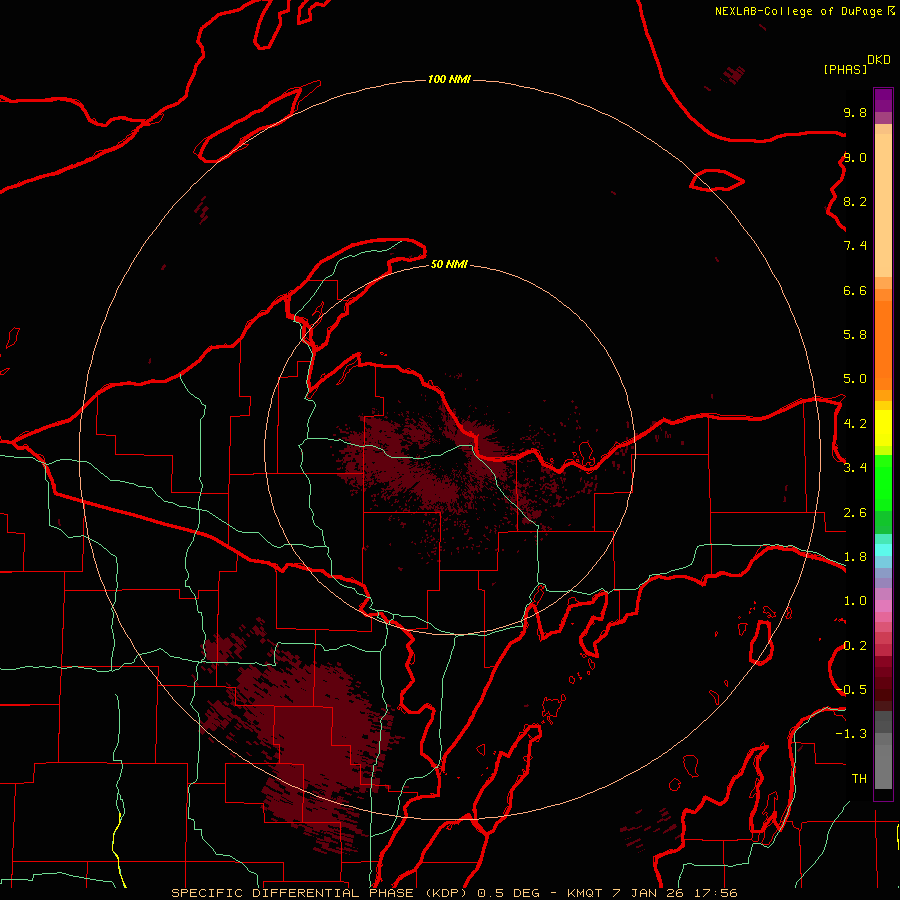This screenshot has height=900, width=900.
Task: Select the -0.5 legend scale value
Action: click(851, 690)
